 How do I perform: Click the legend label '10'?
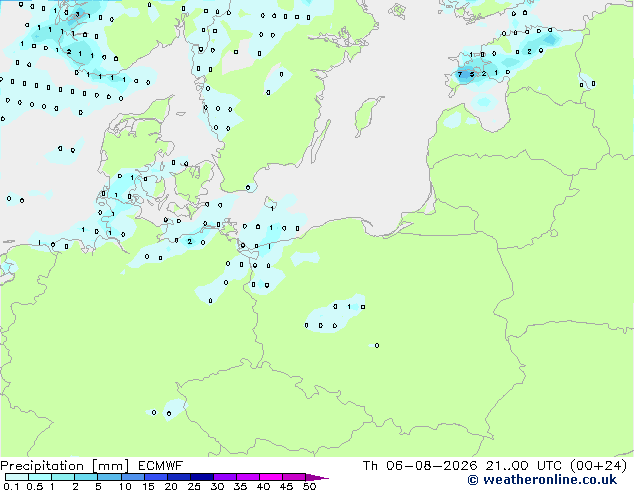pos(125,486)
